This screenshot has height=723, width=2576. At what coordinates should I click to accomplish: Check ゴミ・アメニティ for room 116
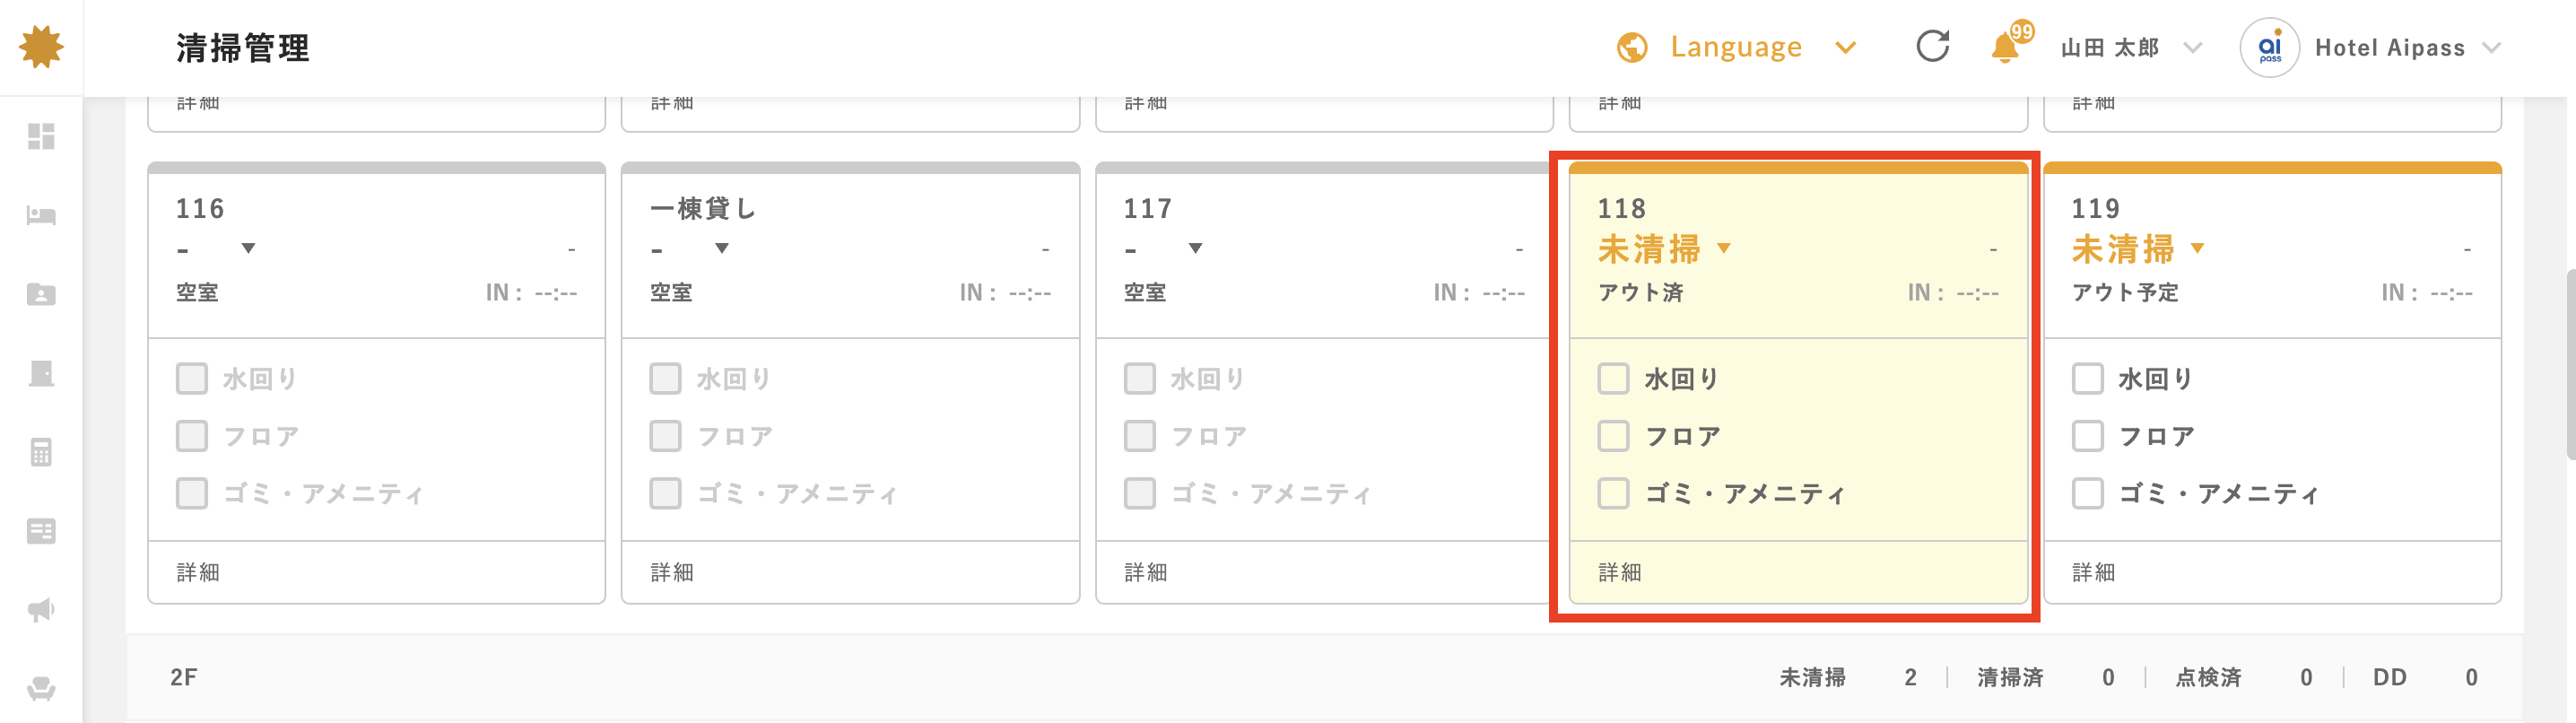pos(192,493)
